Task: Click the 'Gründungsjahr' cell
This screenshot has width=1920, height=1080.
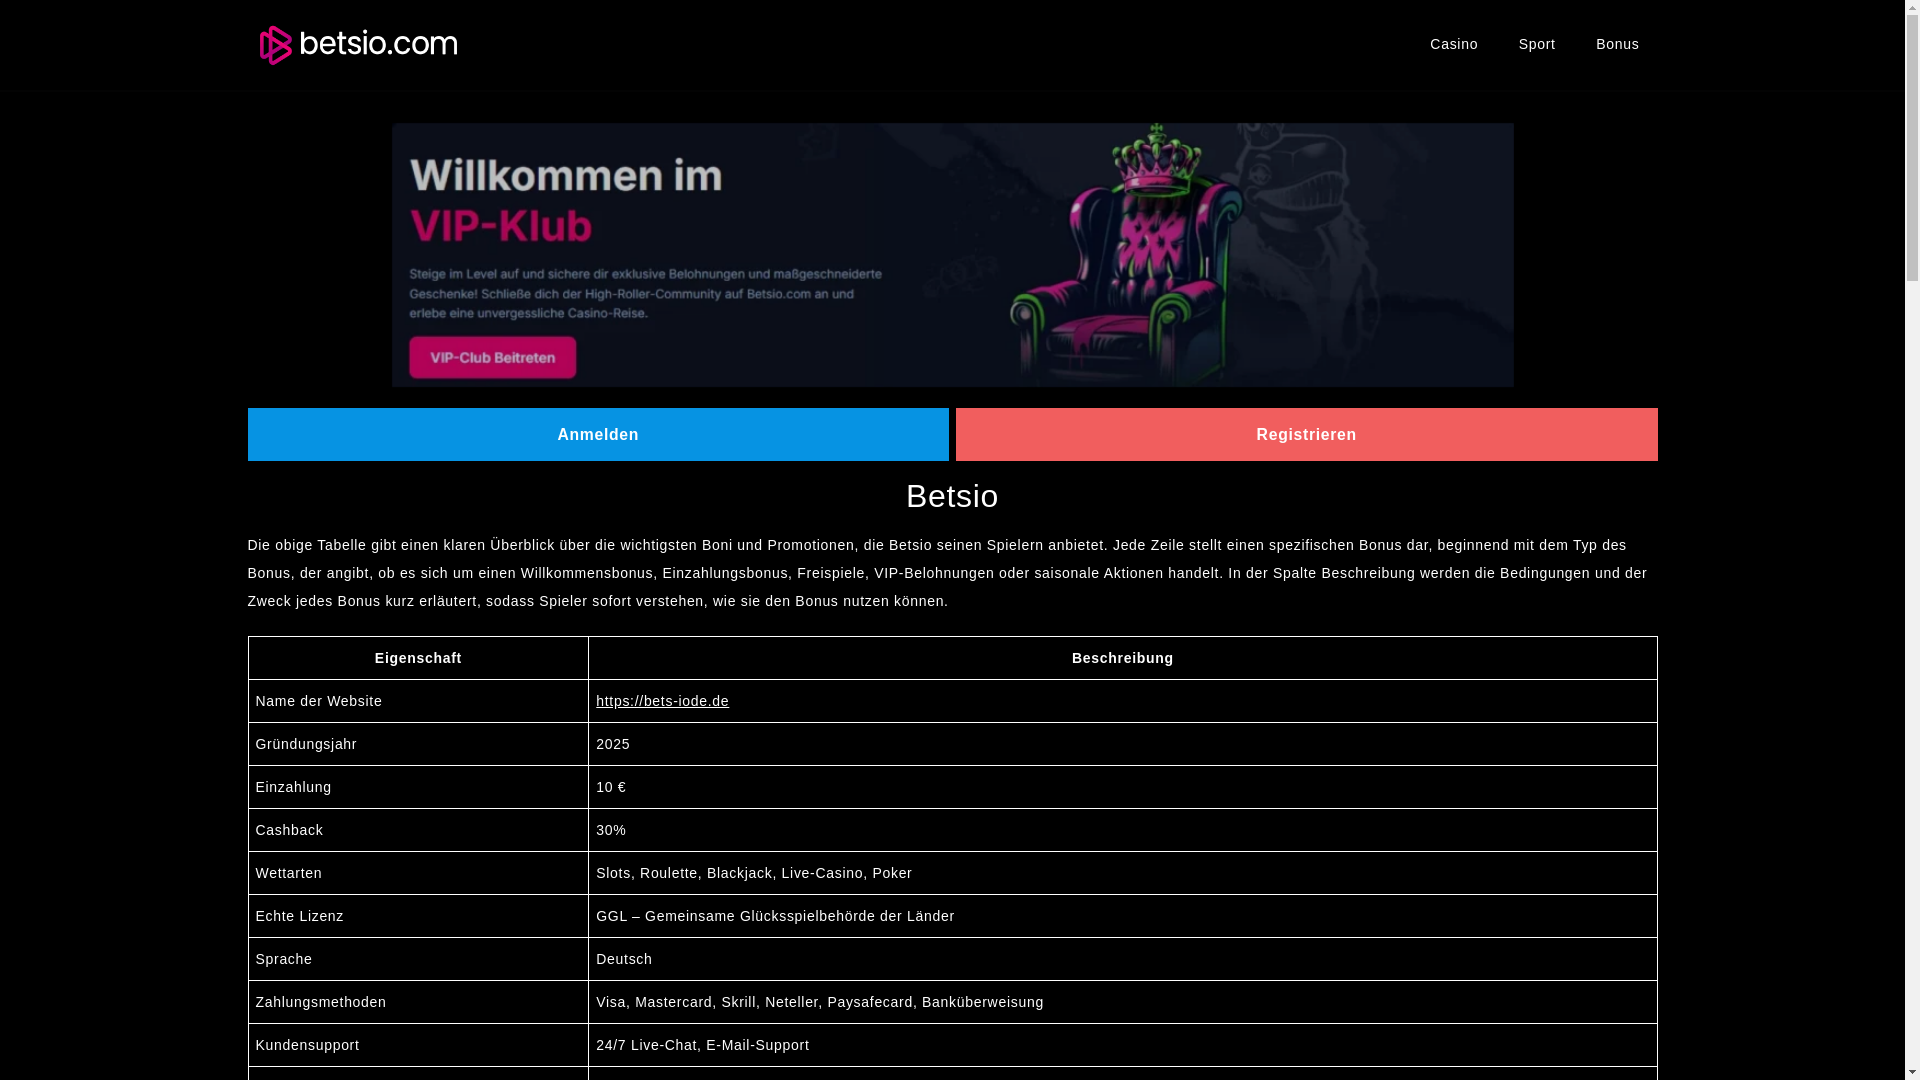Action: click(x=418, y=744)
